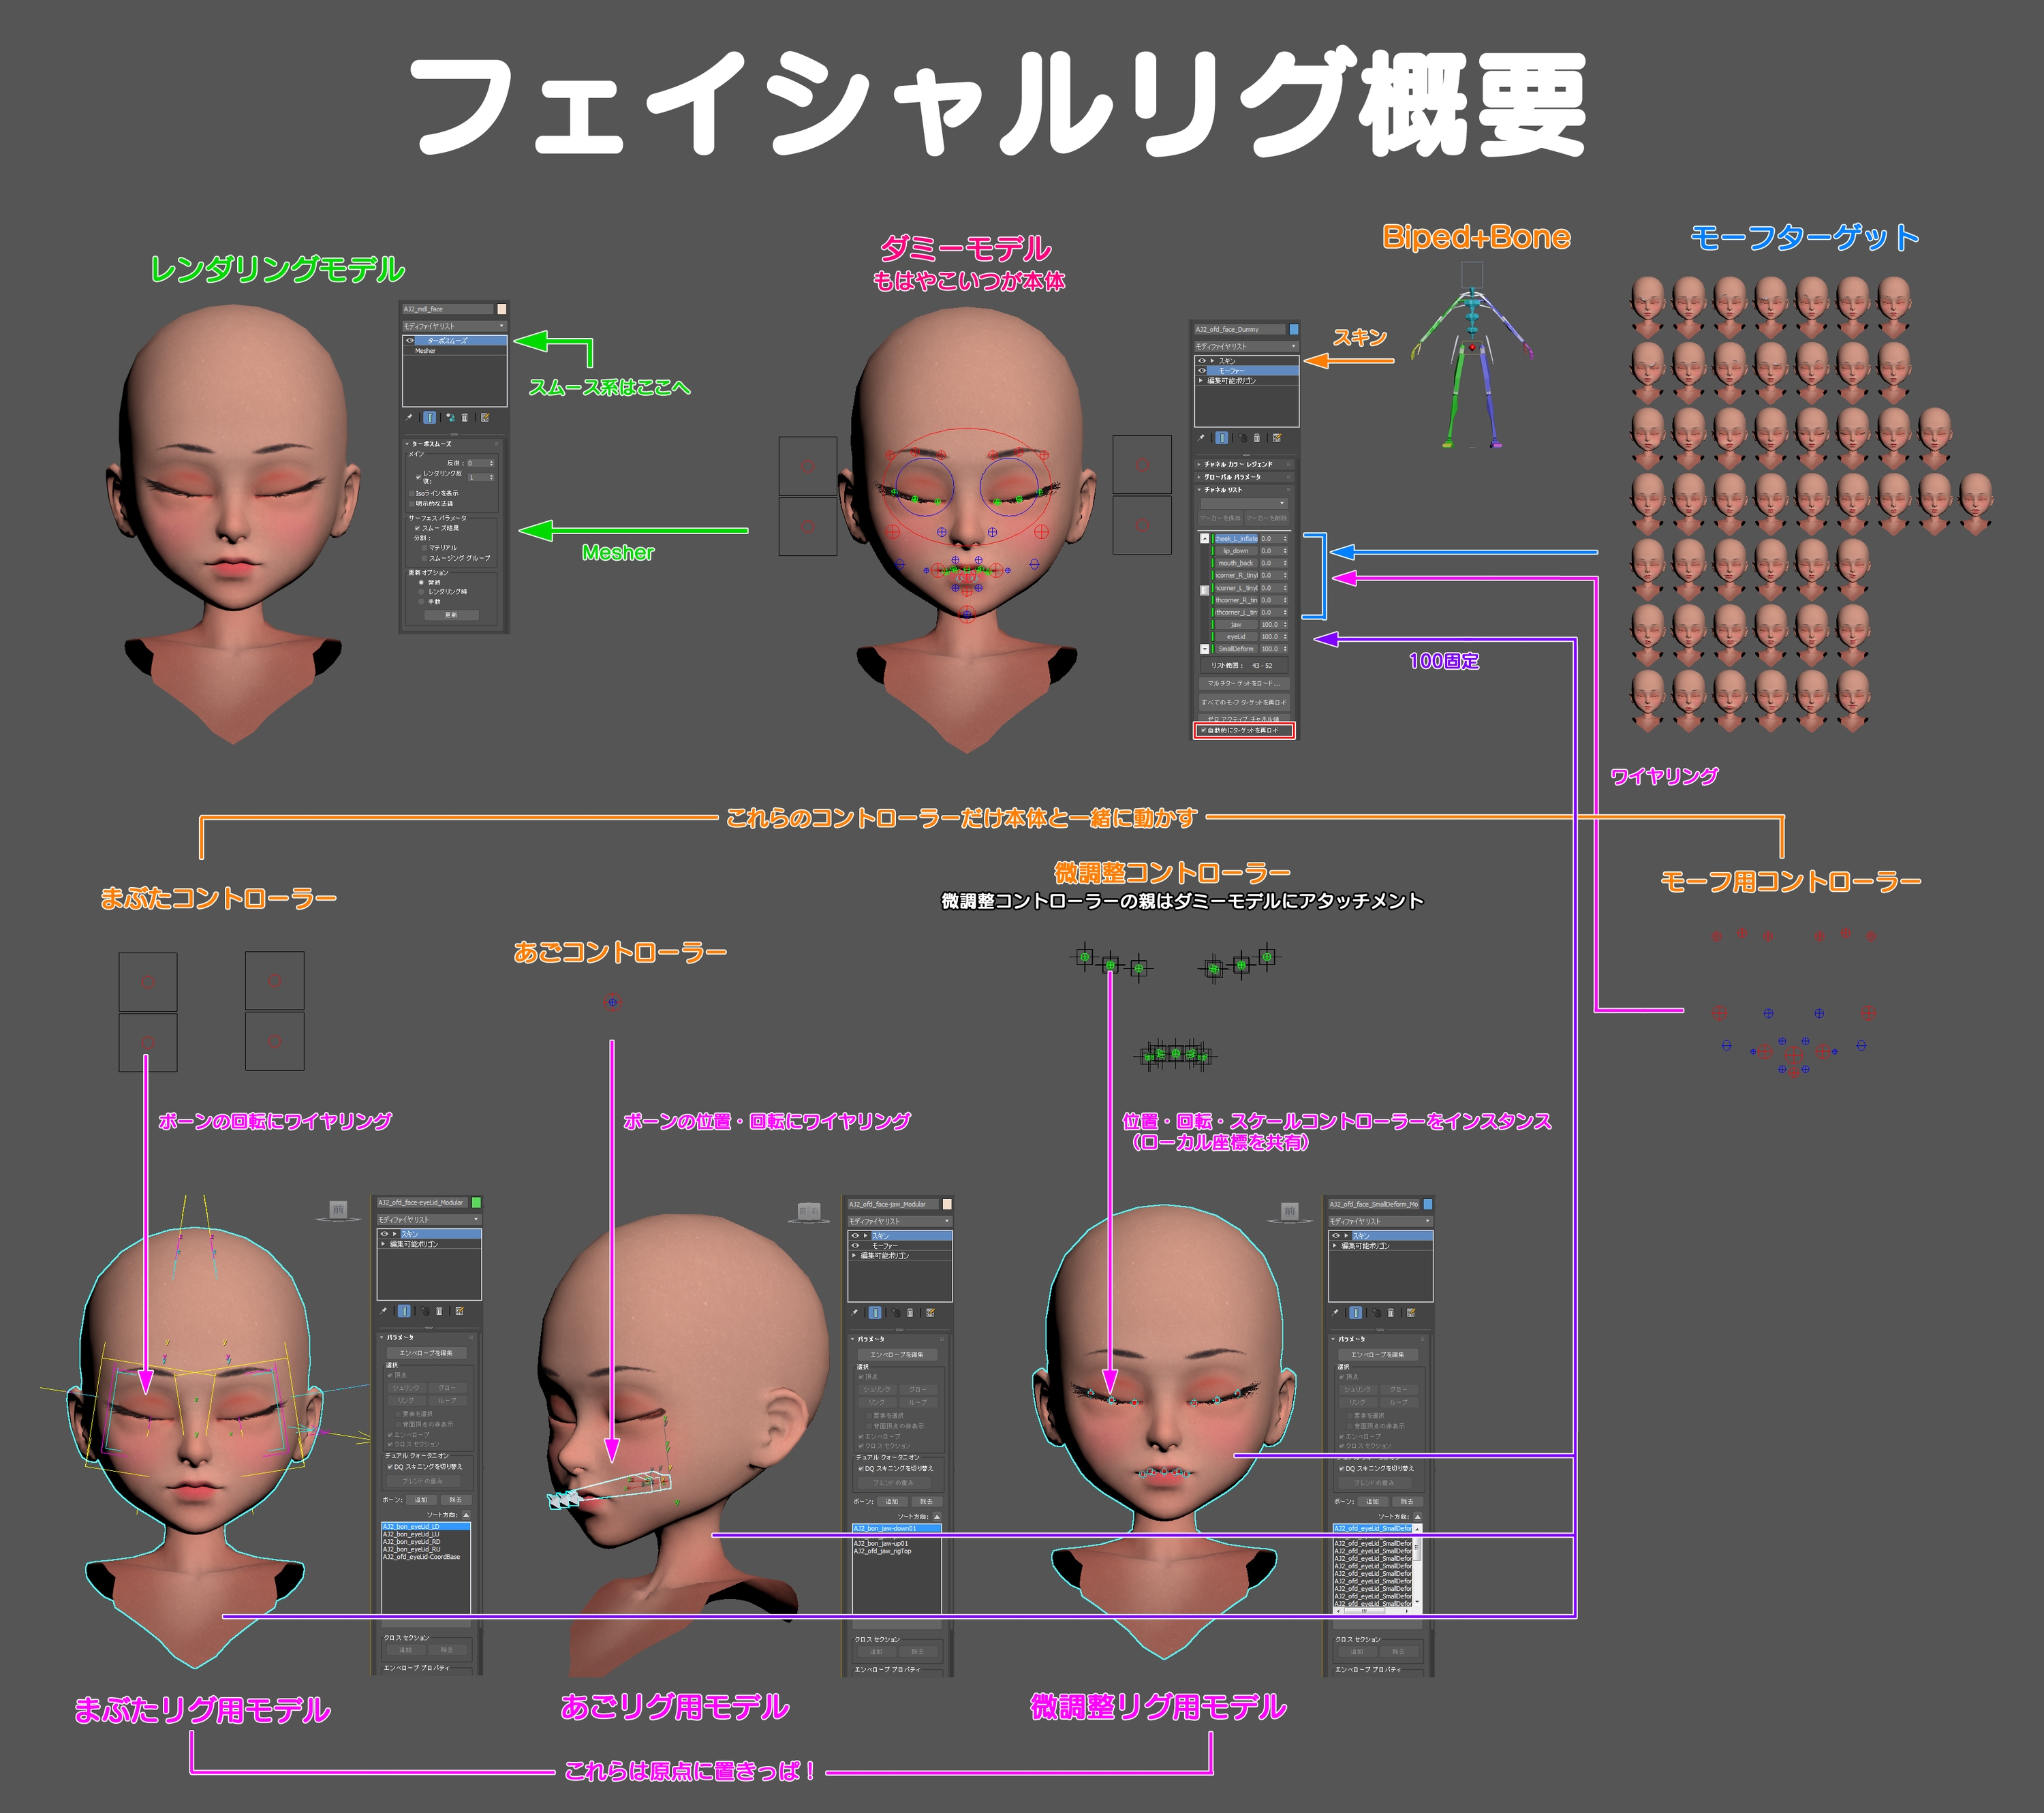Click the object color swatch next to AJ2_mdl_face
Viewport: 2044px width, 1813px height.
click(502, 310)
